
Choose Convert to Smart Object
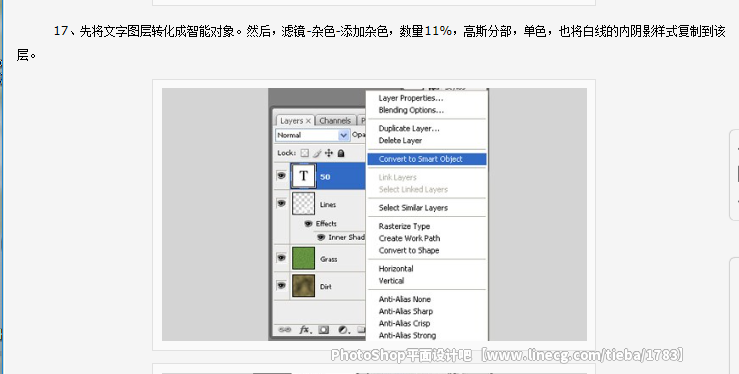click(427, 159)
